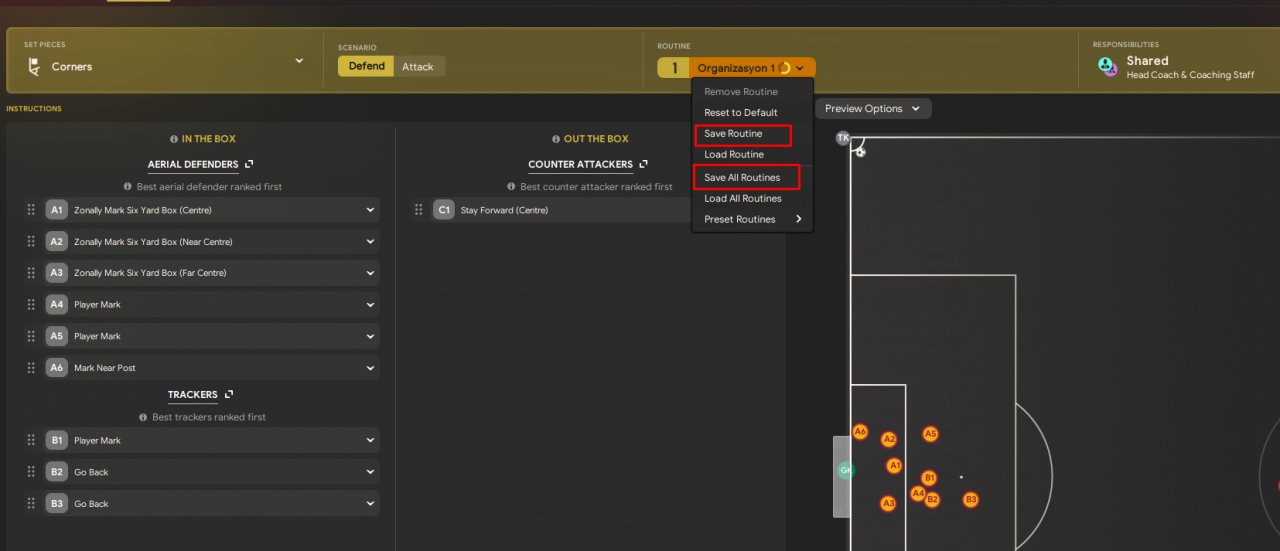Viewport: 1280px width, 551px height.
Task: Click the info icon beside In The Box
Action: coord(174,139)
